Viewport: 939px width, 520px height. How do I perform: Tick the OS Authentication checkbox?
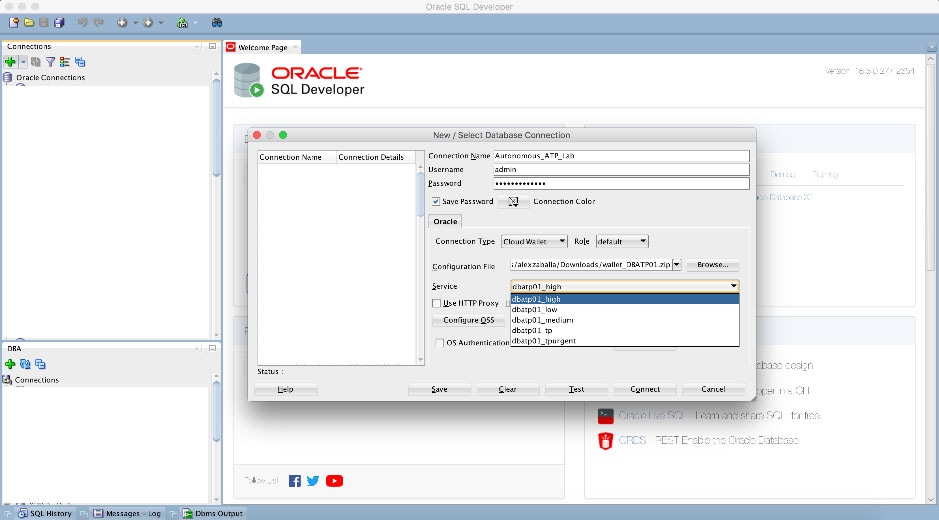(x=439, y=343)
